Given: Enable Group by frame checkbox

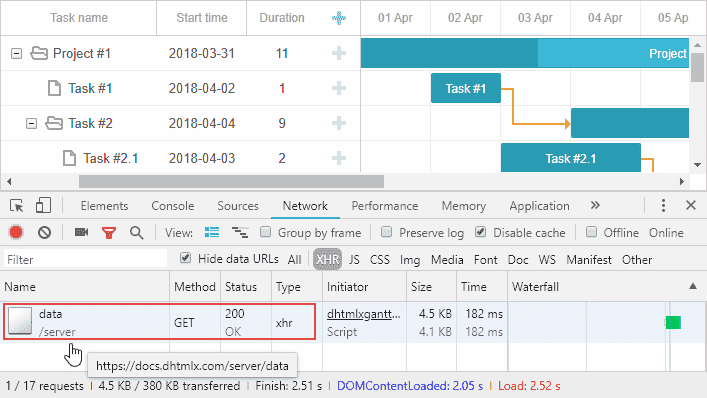Looking at the screenshot, I should pyautogui.click(x=266, y=232).
